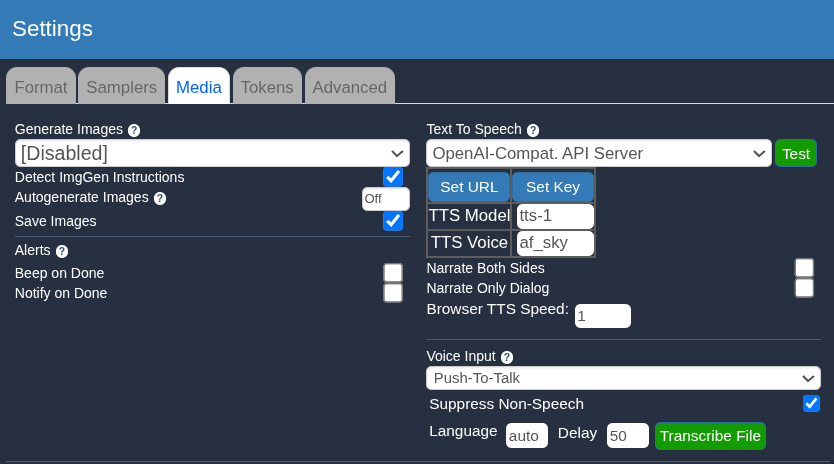
Task: Open the Autogenerate Images help icon
Action: pos(160,198)
